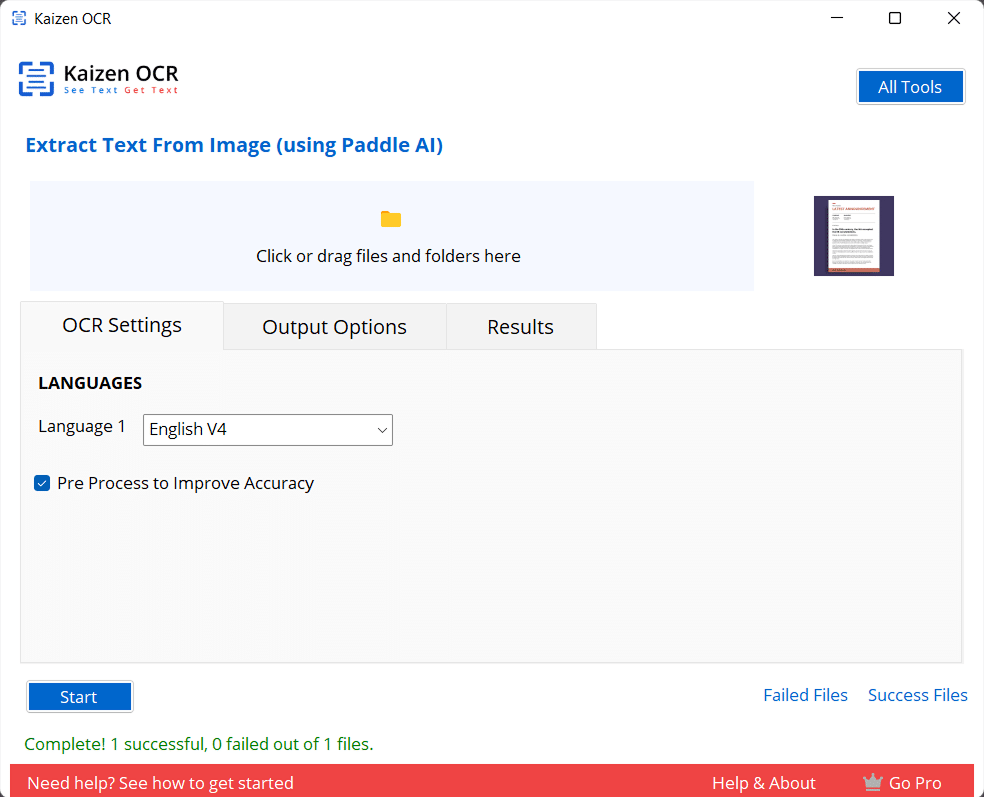Click the crown icon beside Go Pro

click(872, 783)
